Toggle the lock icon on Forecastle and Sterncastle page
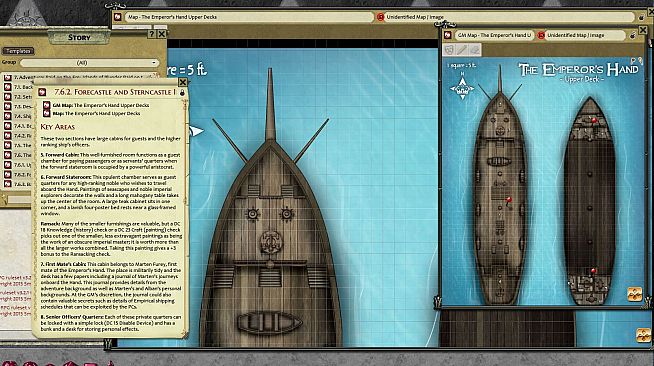This screenshot has width=654, height=366. [182, 93]
